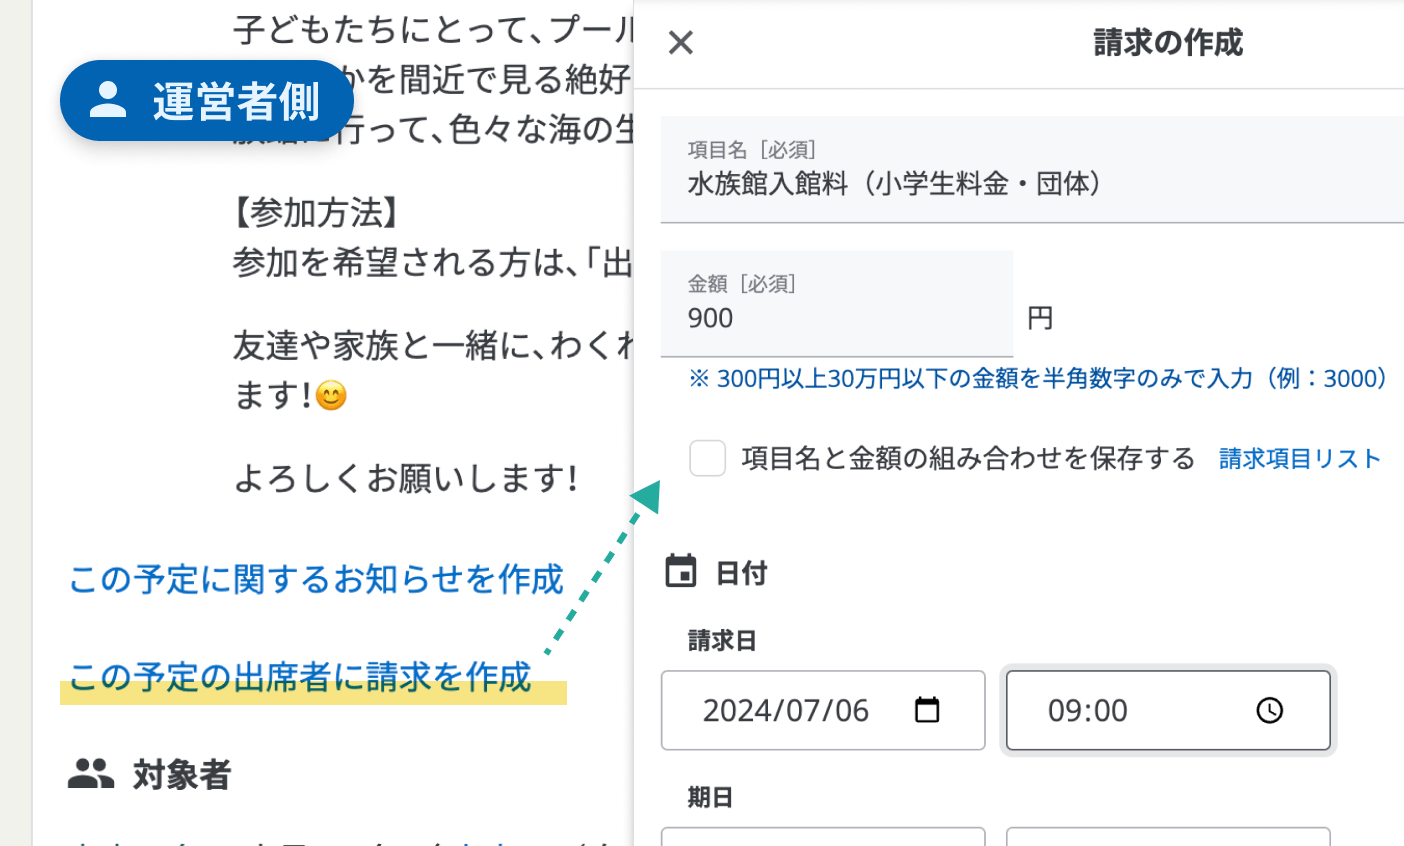Click the 2024/07/06 date text in 請求日

(785, 711)
